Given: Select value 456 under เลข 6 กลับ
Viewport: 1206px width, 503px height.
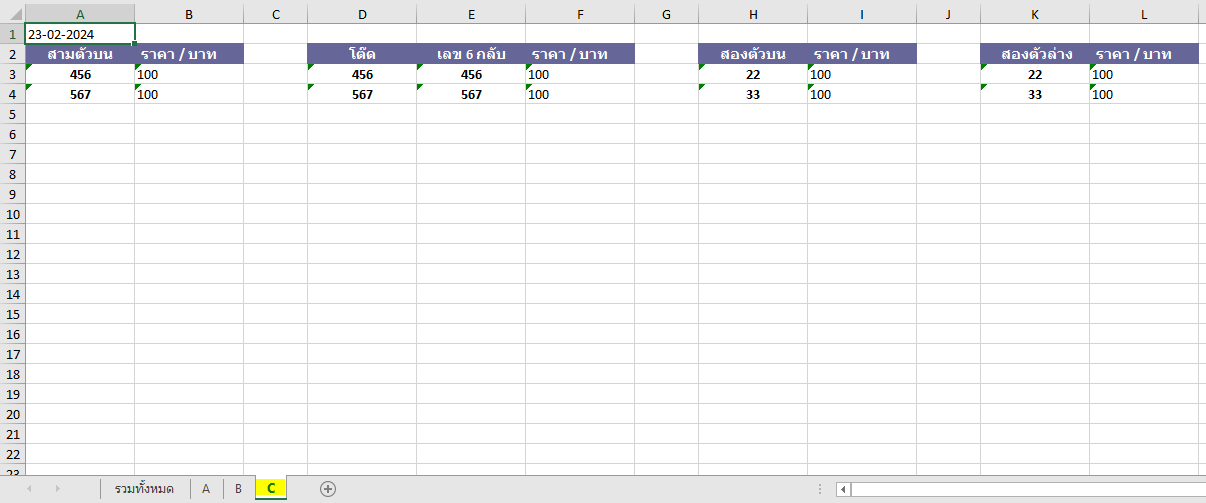Looking at the screenshot, I should [x=471, y=74].
